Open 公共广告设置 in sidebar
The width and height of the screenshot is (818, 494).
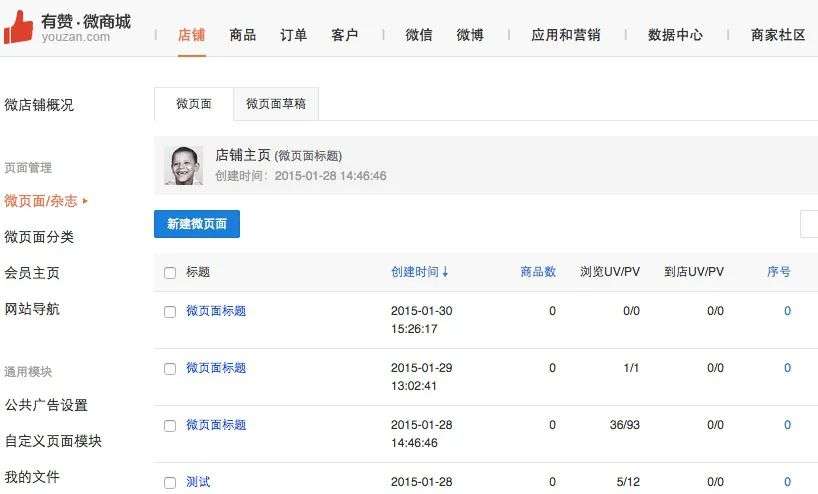[x=46, y=405]
